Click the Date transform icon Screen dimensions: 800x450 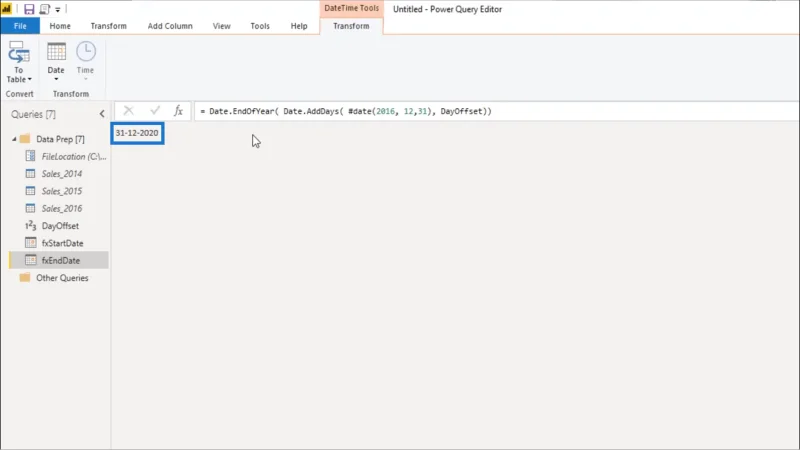coord(56,52)
